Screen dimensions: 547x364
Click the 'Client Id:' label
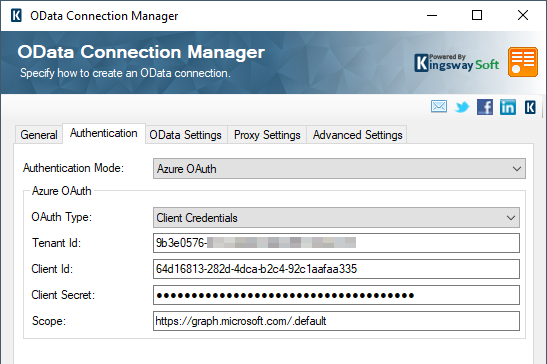[52, 269]
